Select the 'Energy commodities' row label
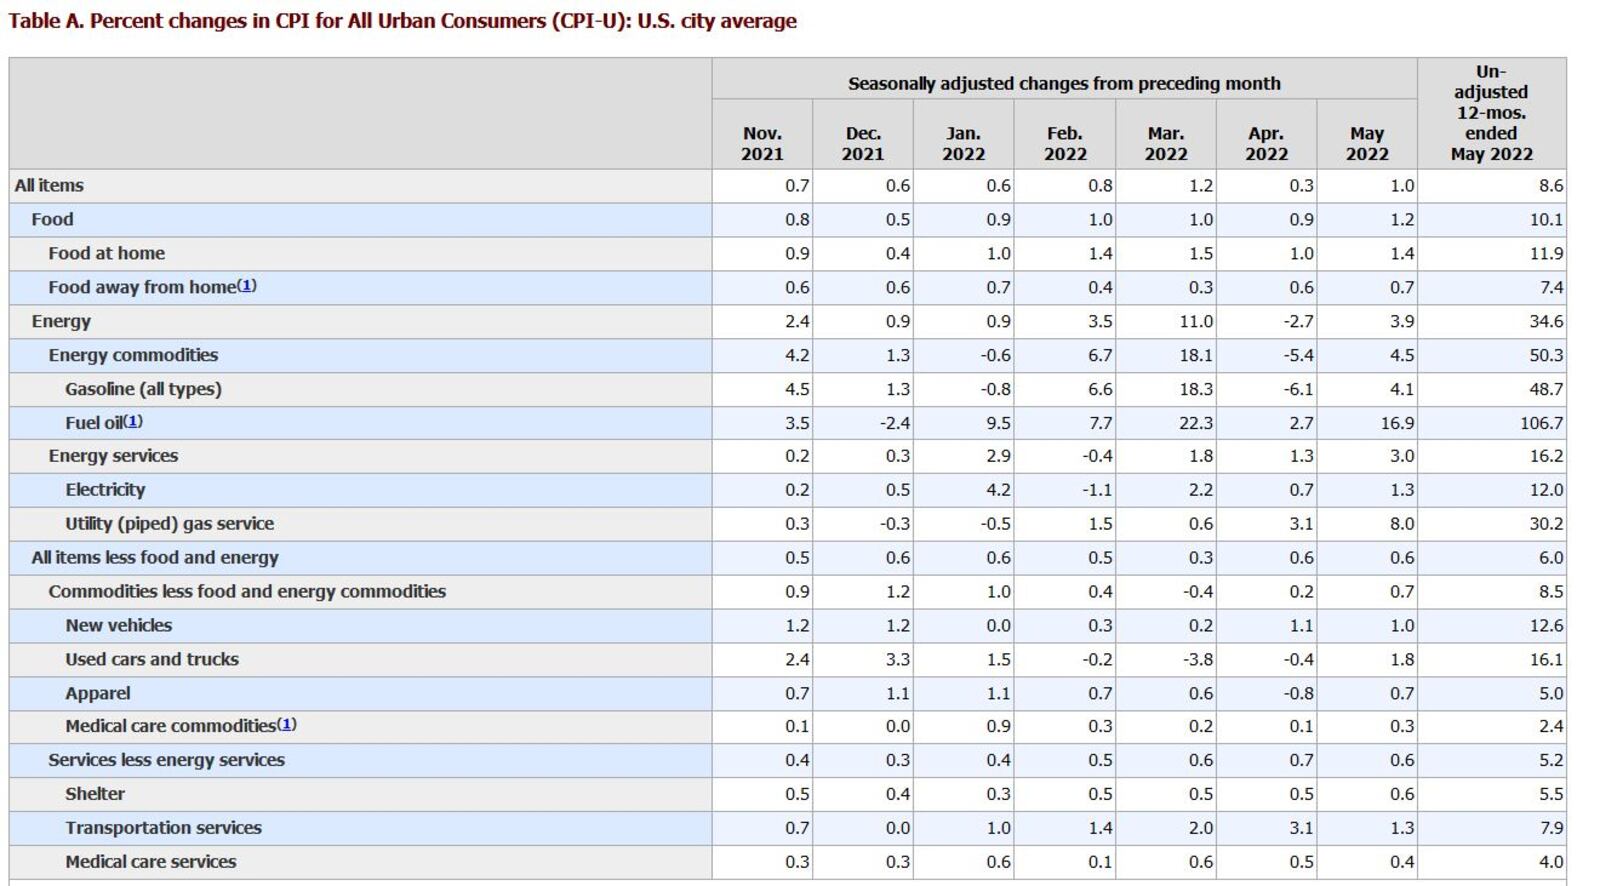Screen dimensions: 1600x886 pos(133,355)
